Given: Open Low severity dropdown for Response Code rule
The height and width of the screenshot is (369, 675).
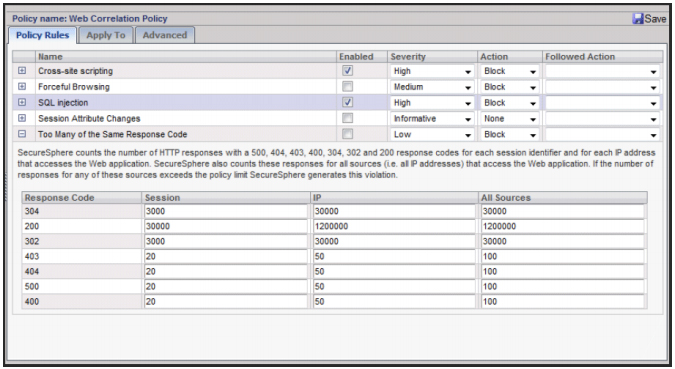Looking at the screenshot, I should coord(432,135).
